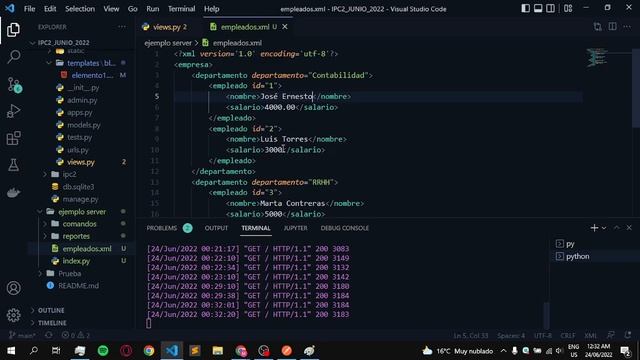Click the Open Changes editor icon

[598, 27]
